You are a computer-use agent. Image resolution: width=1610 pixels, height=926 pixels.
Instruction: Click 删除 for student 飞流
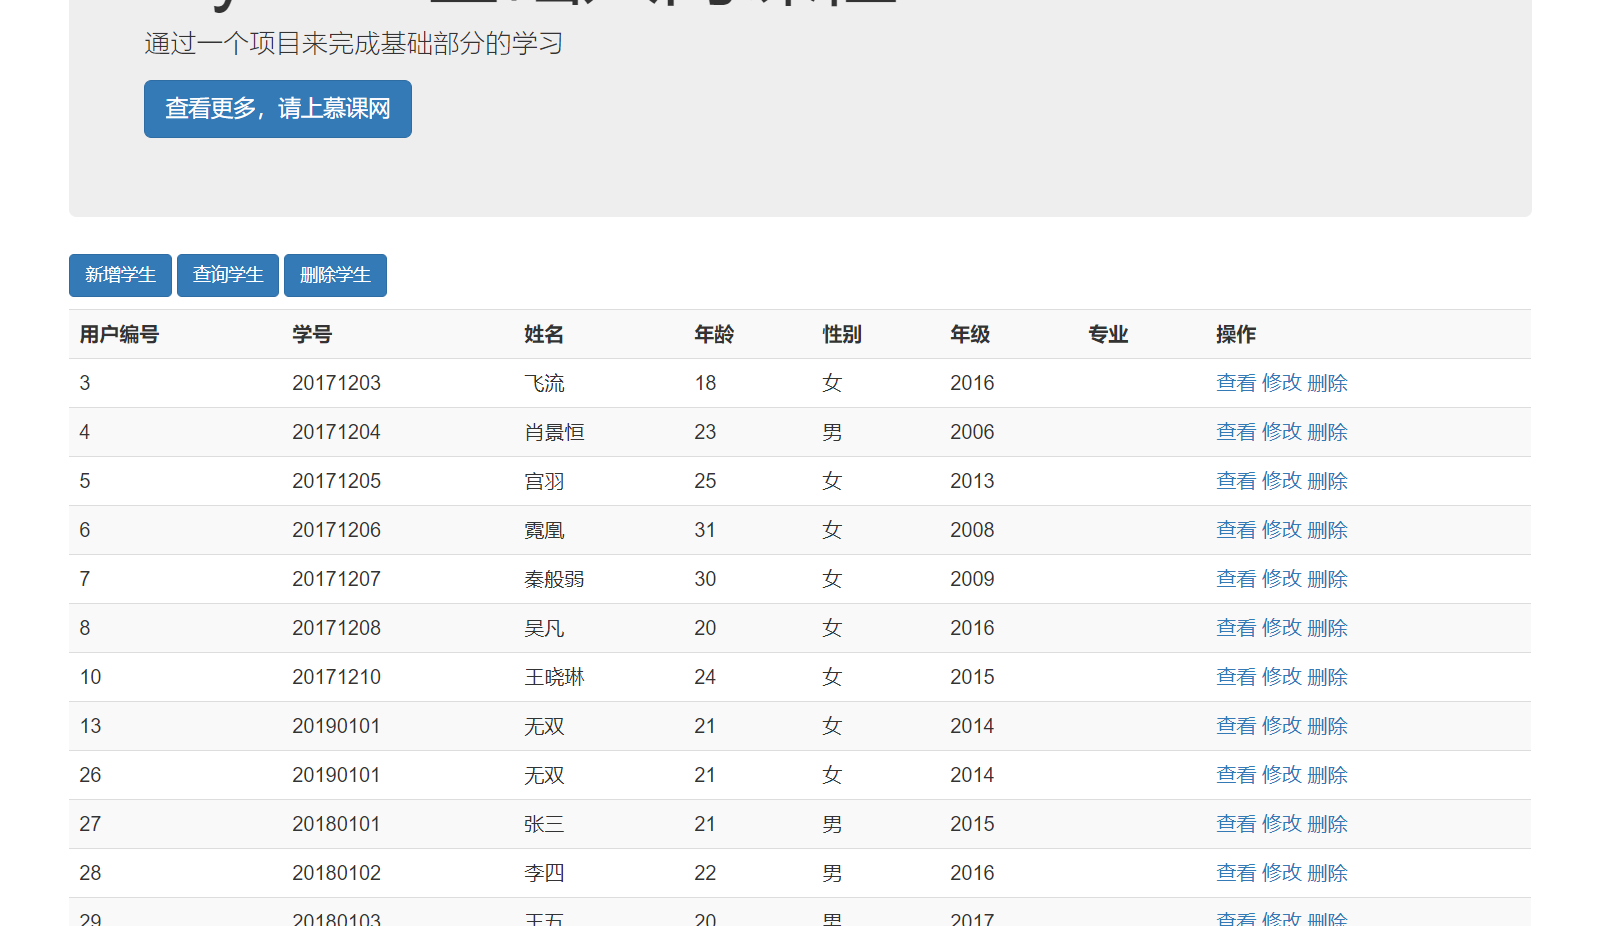1328,383
